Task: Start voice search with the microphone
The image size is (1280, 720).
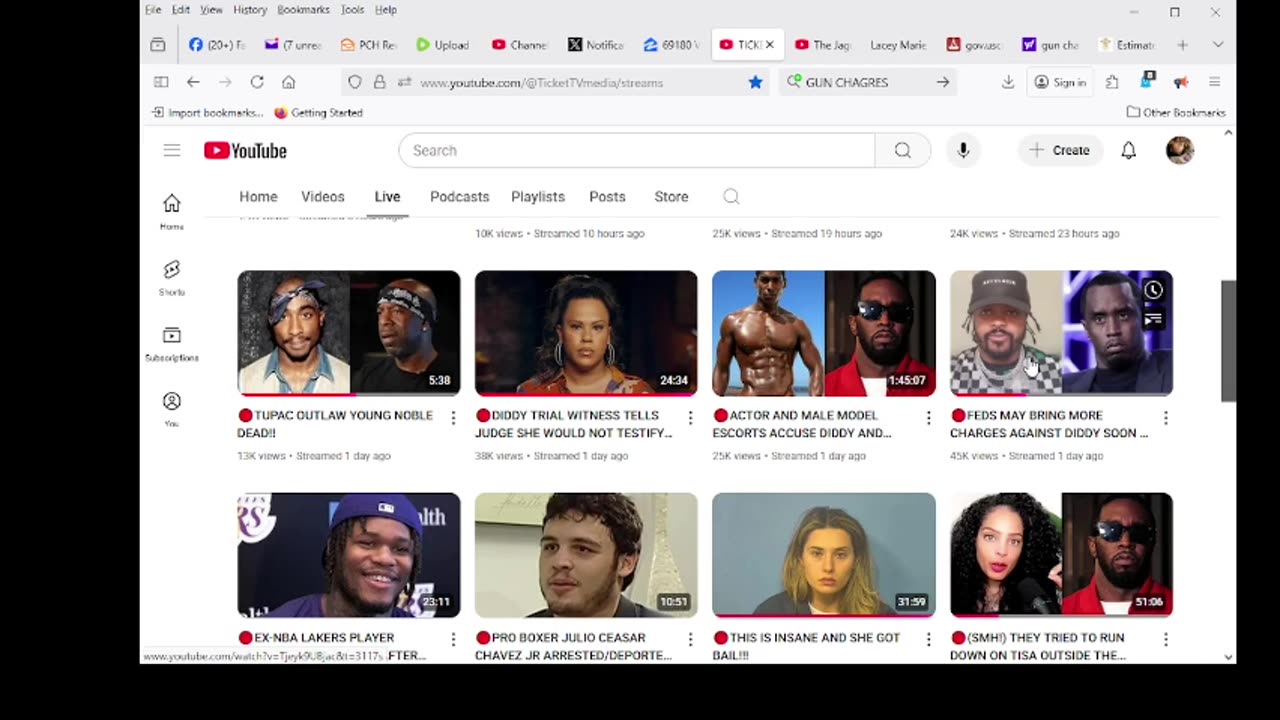Action: [963, 150]
